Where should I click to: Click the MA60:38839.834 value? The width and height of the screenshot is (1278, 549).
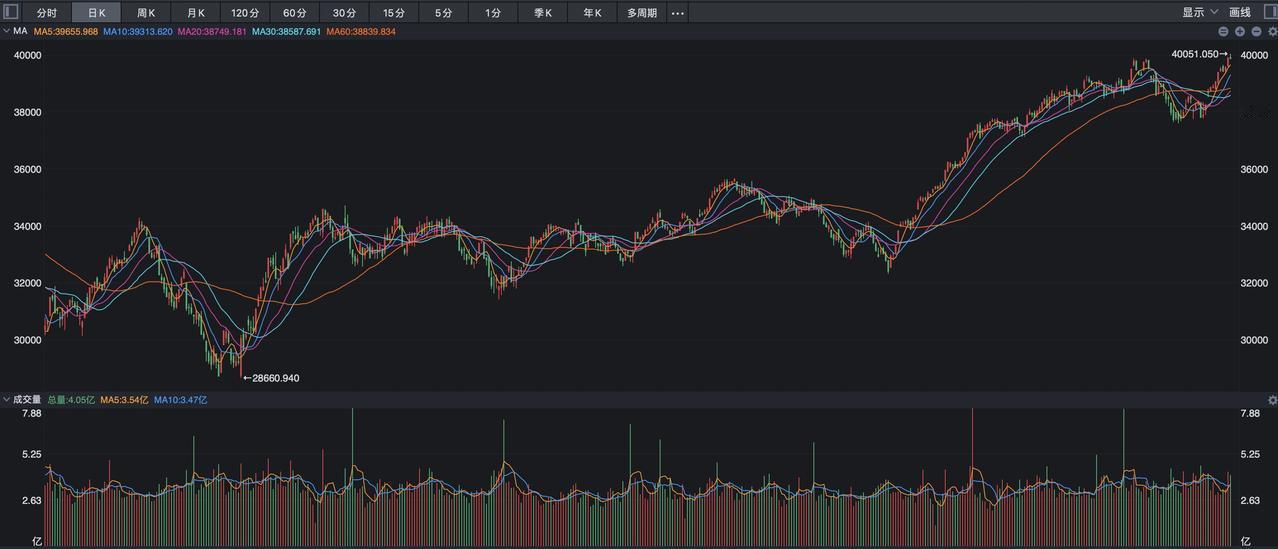click(361, 32)
